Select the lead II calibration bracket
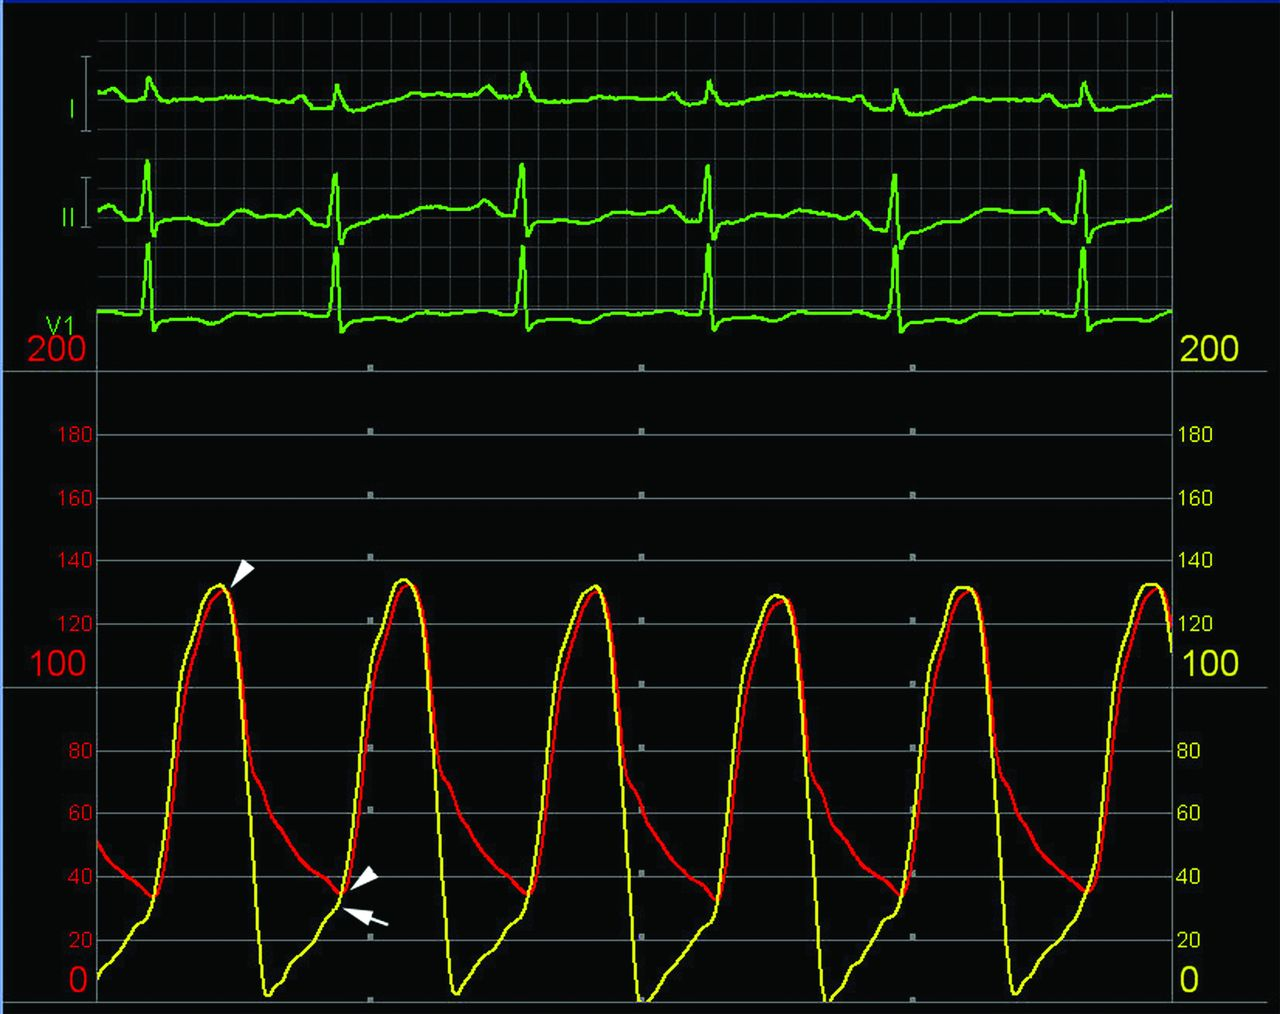 point(88,202)
